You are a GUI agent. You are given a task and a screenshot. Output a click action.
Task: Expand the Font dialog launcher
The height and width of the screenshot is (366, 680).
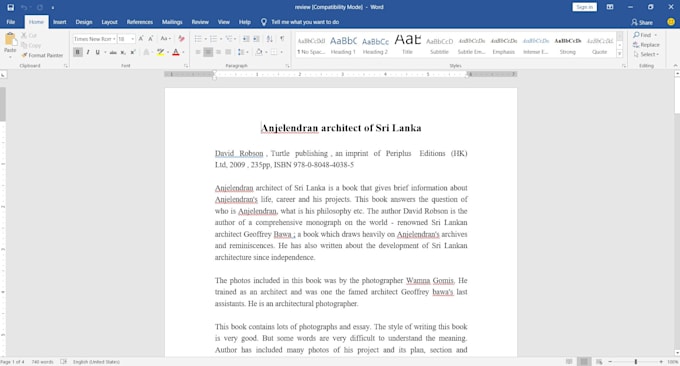coord(186,66)
